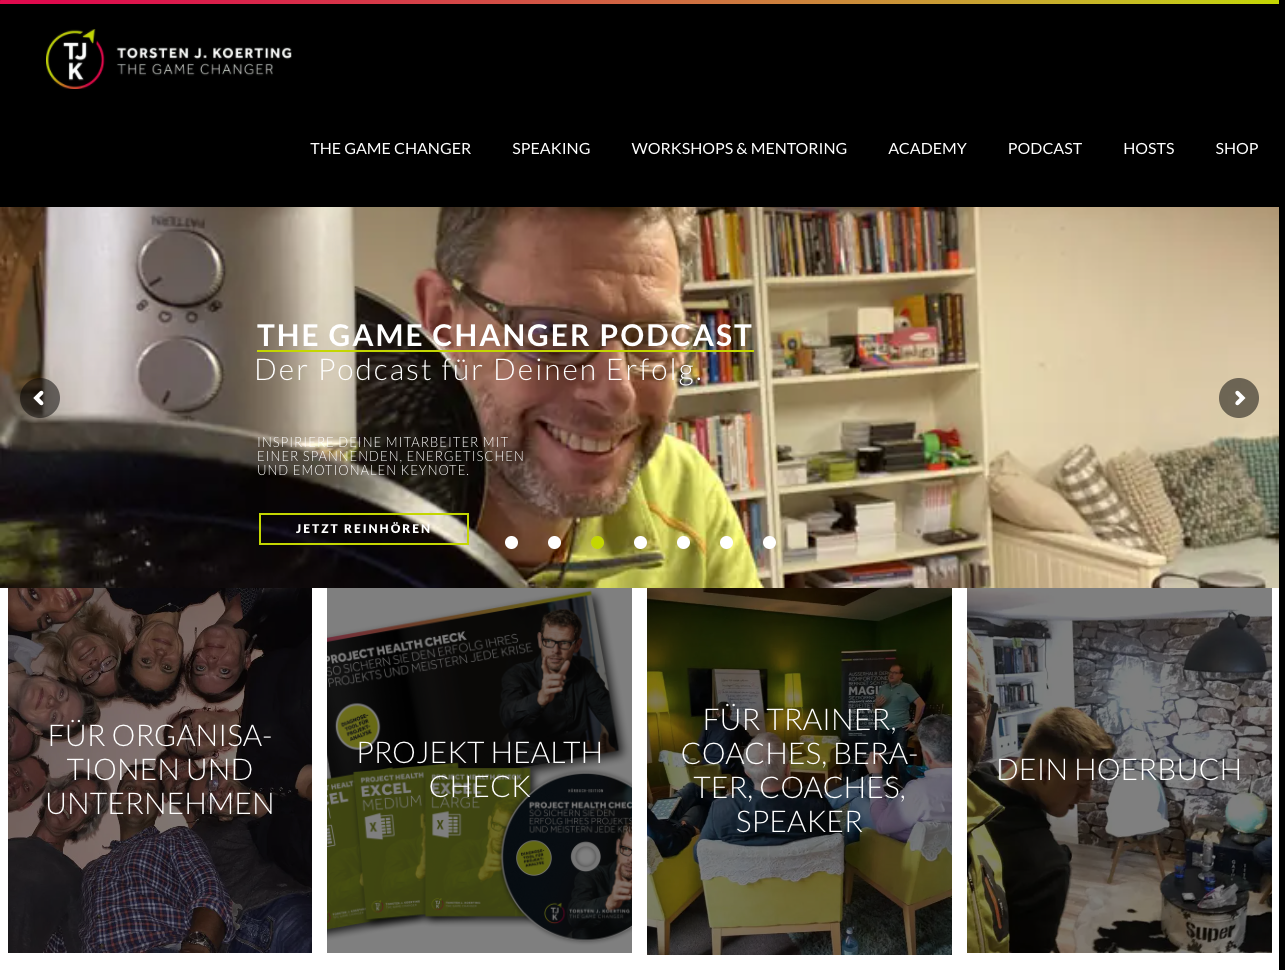This screenshot has height=970, width=1285.
Task: Open the Speaking menu item
Action: tap(551, 148)
